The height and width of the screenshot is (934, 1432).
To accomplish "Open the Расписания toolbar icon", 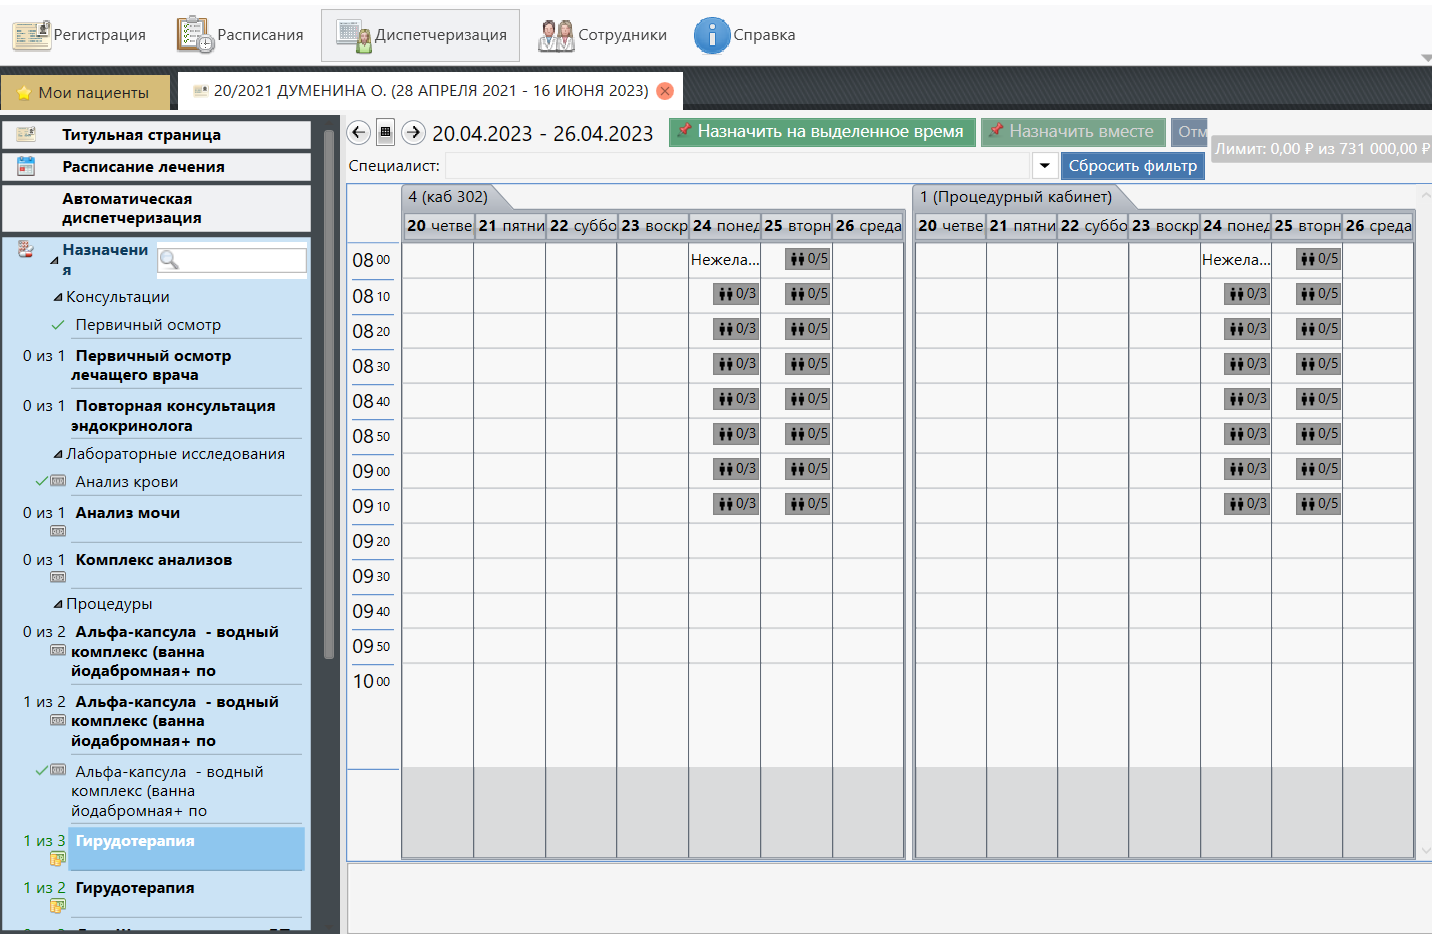I will coord(195,35).
